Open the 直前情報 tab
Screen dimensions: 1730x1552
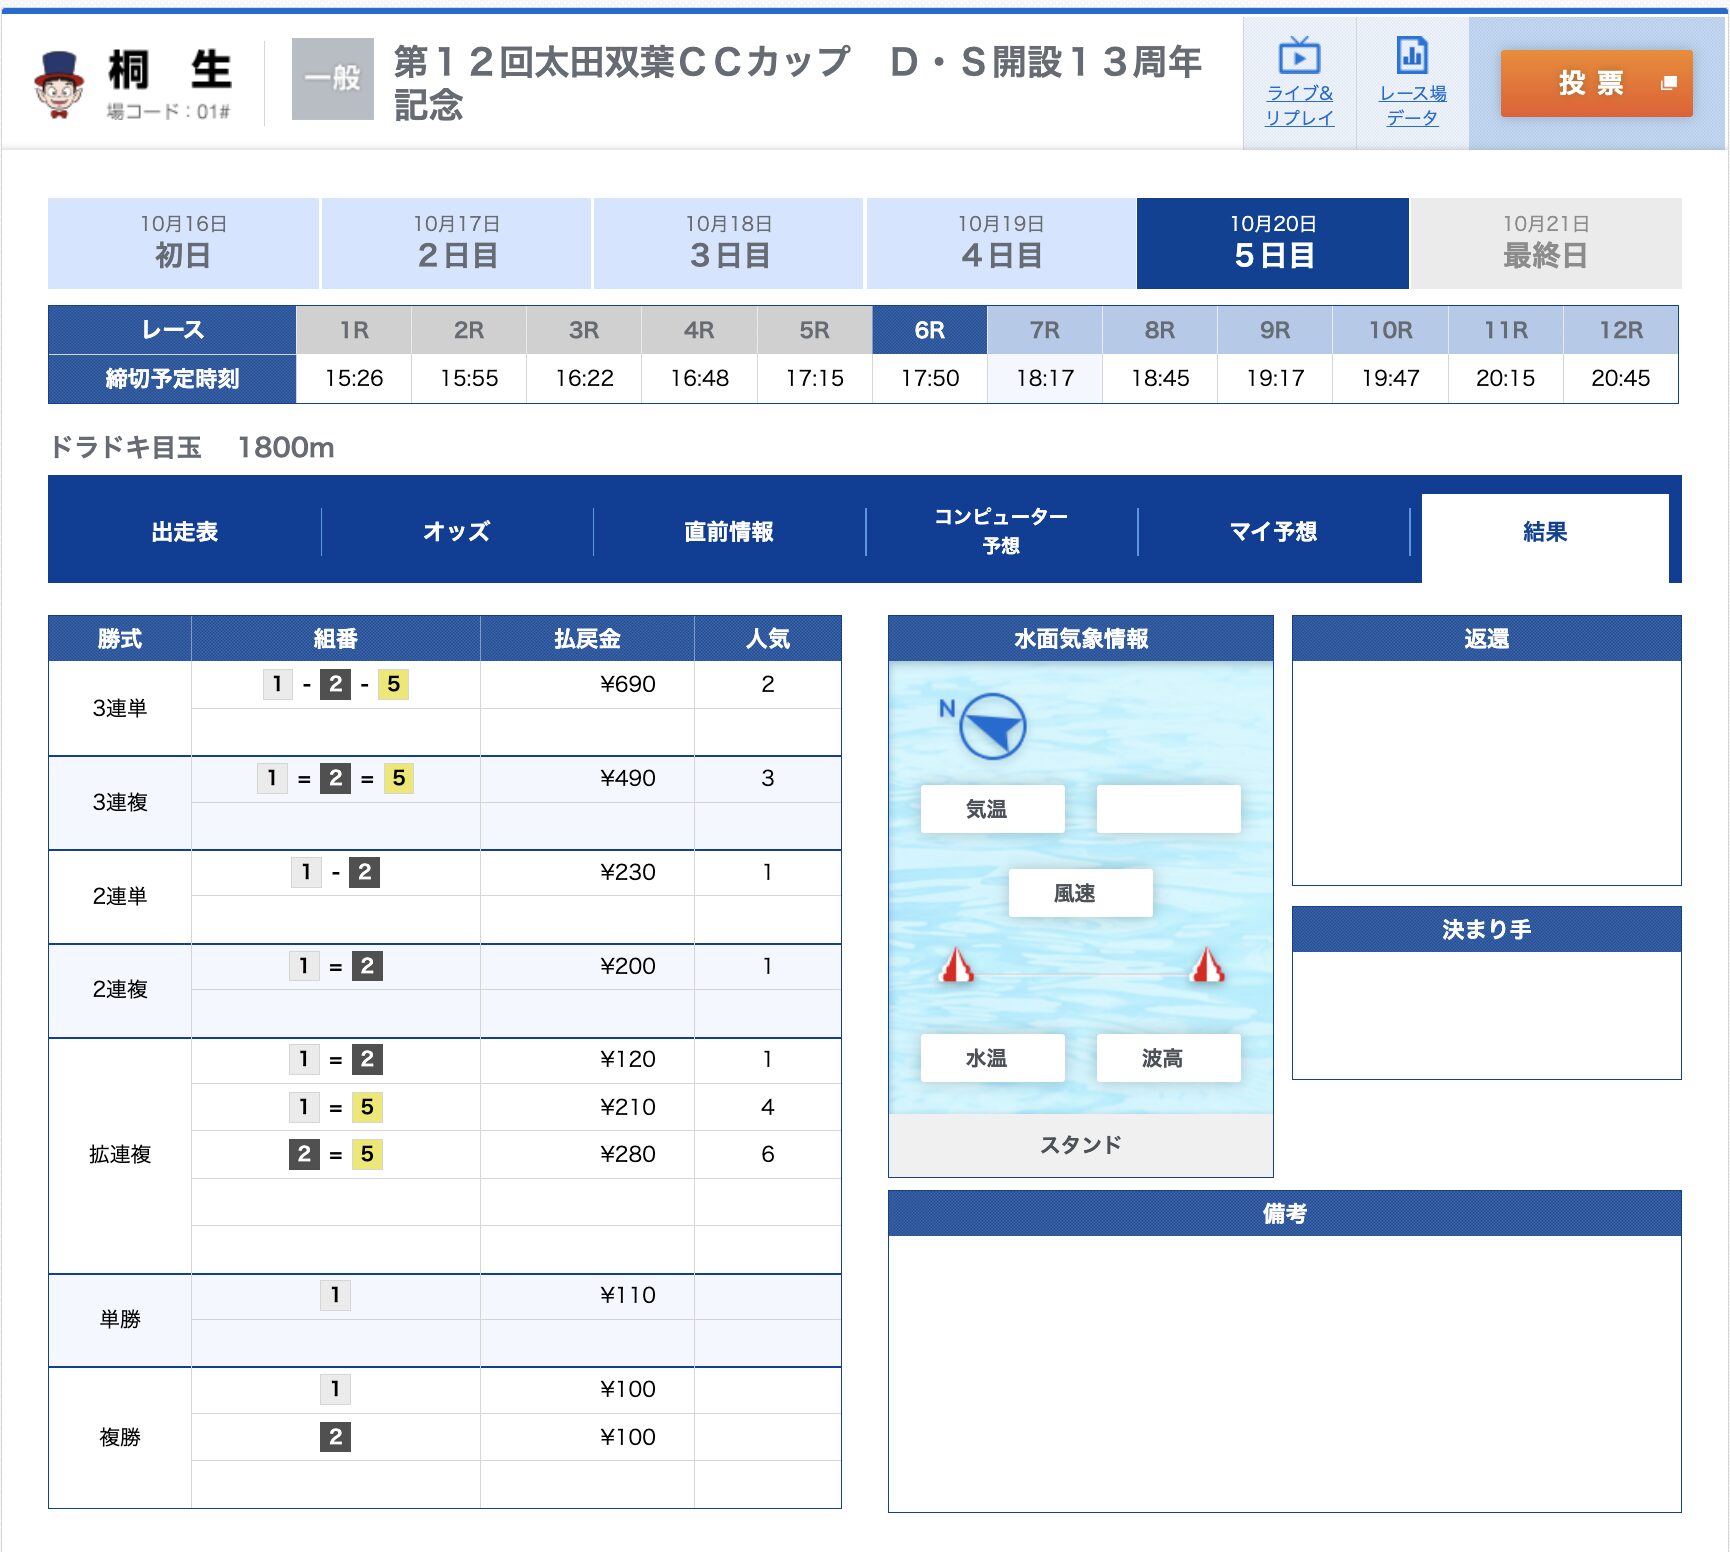pos(729,532)
